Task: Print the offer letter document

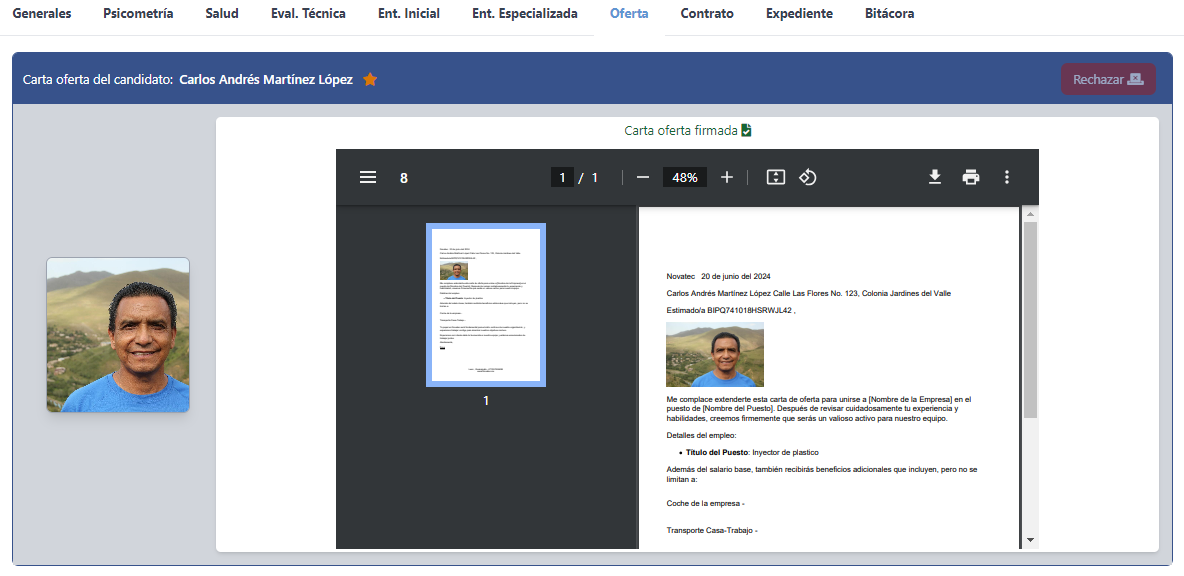Action: click(x=971, y=177)
